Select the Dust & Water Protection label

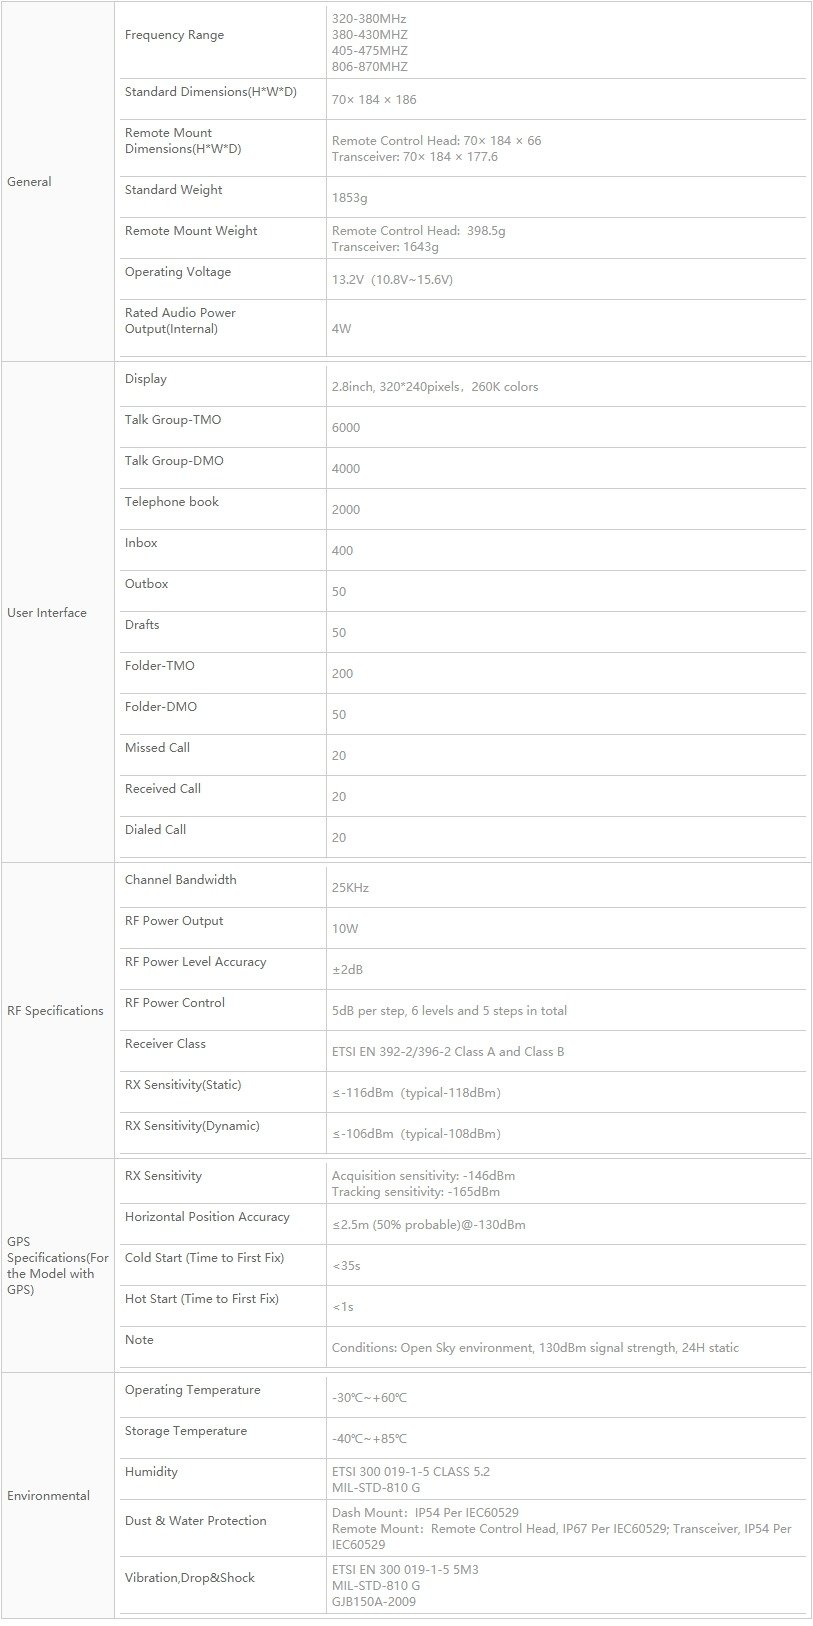click(x=196, y=1521)
